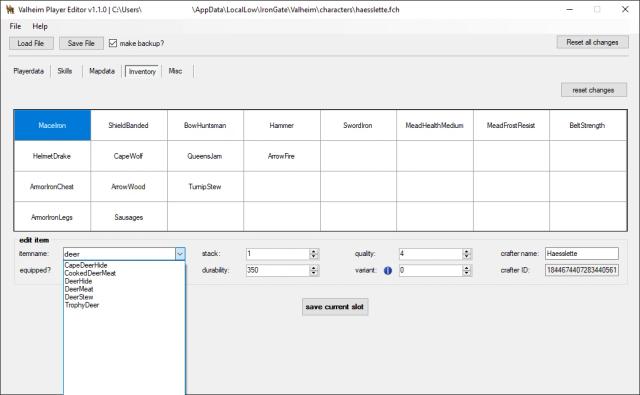Click save current slot button
The width and height of the screenshot is (640, 395).
point(335,307)
